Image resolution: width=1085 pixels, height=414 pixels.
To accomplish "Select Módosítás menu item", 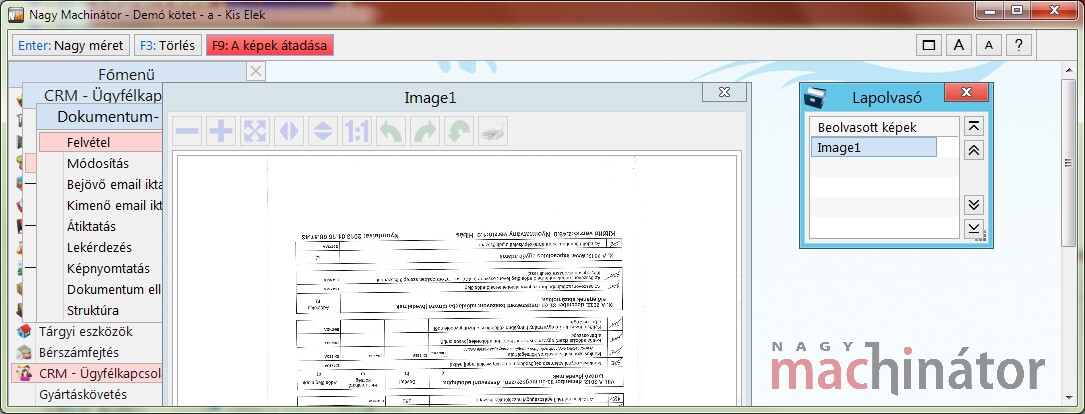I will pyautogui.click(x=100, y=163).
